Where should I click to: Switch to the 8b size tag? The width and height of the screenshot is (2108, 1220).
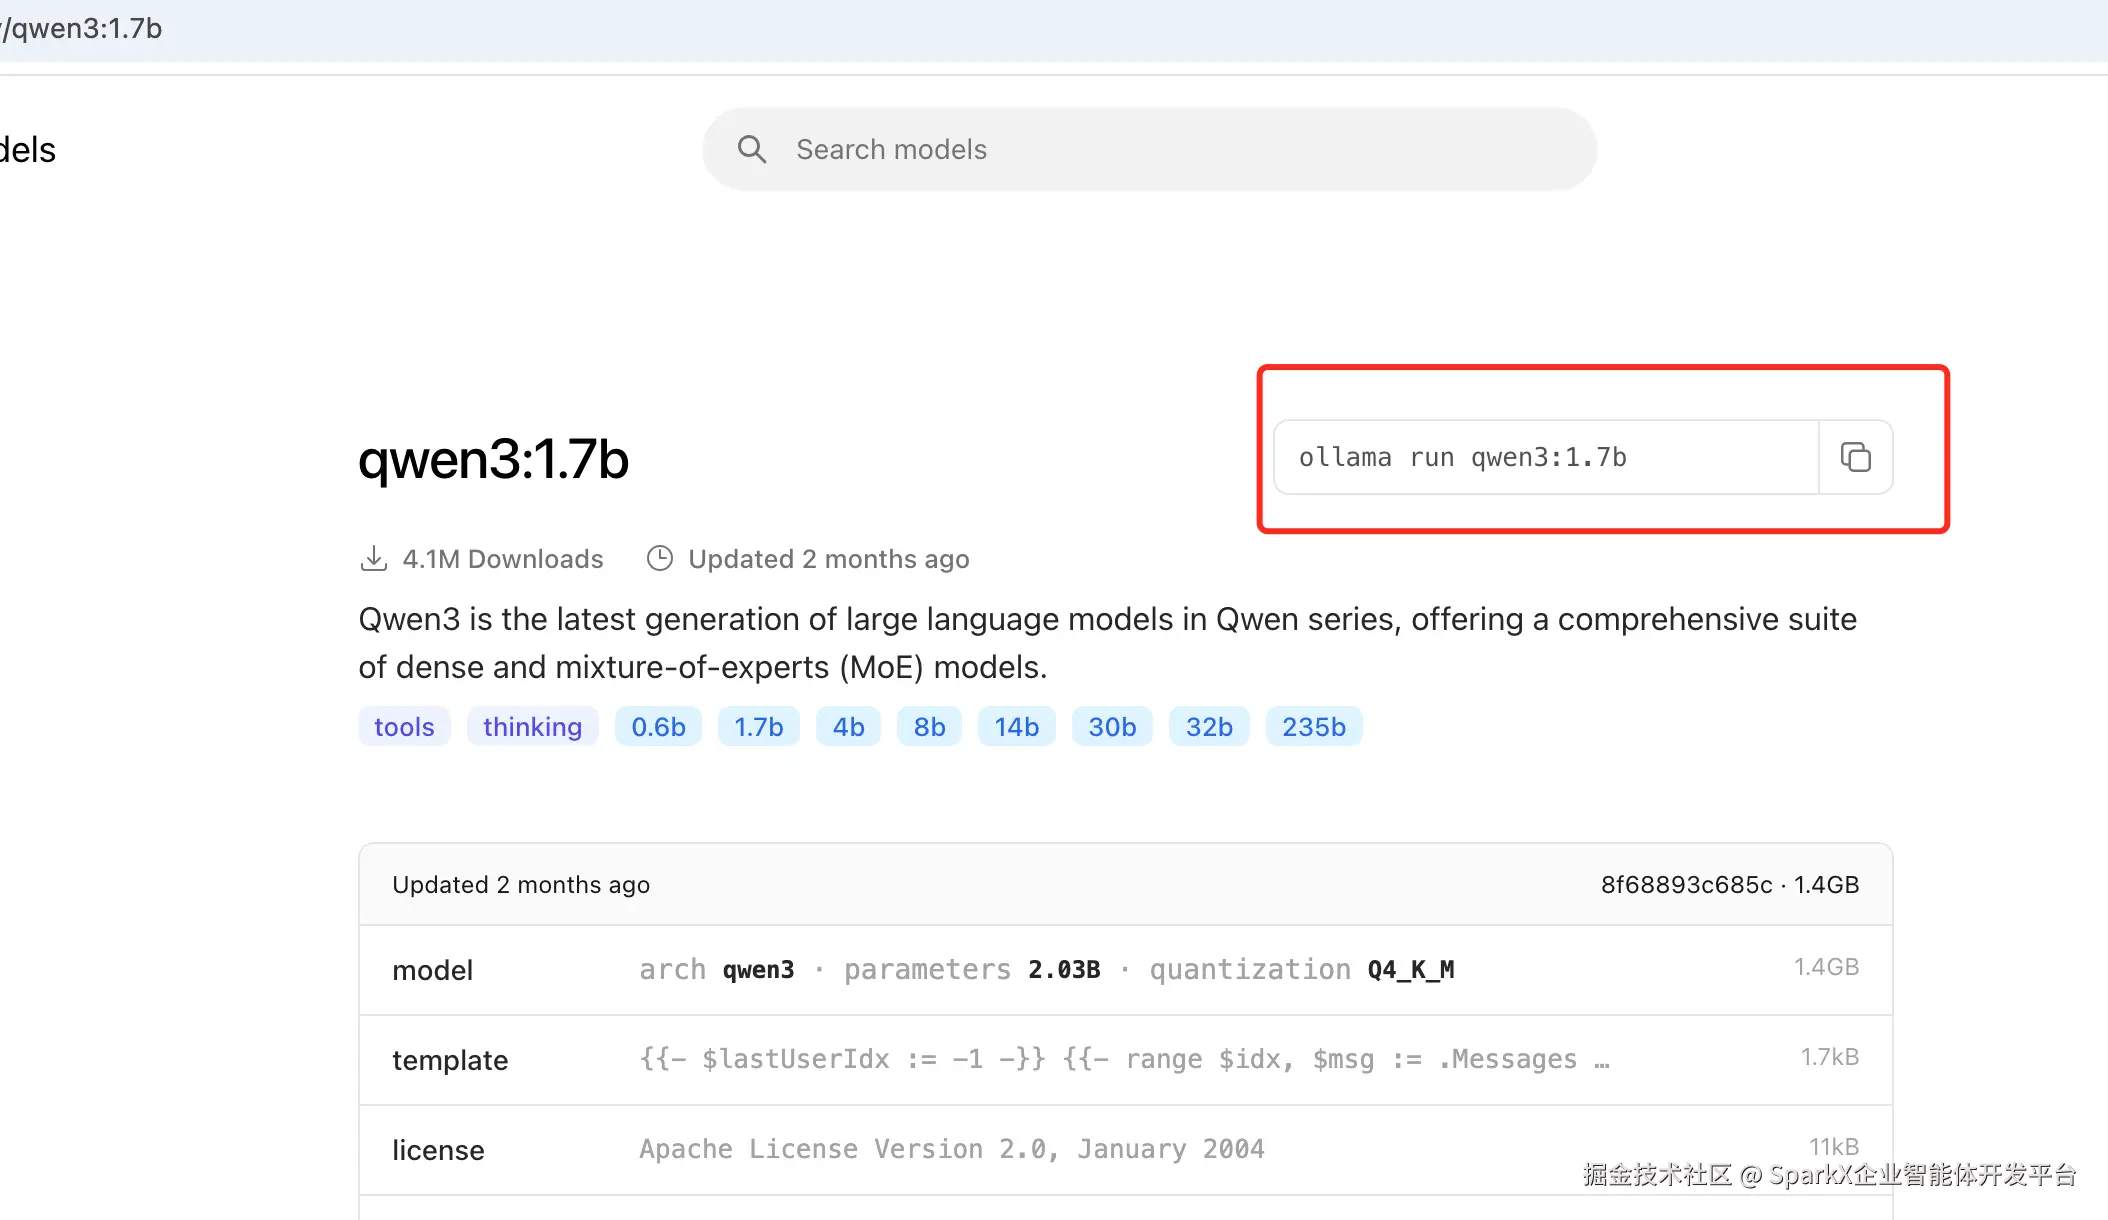click(929, 727)
